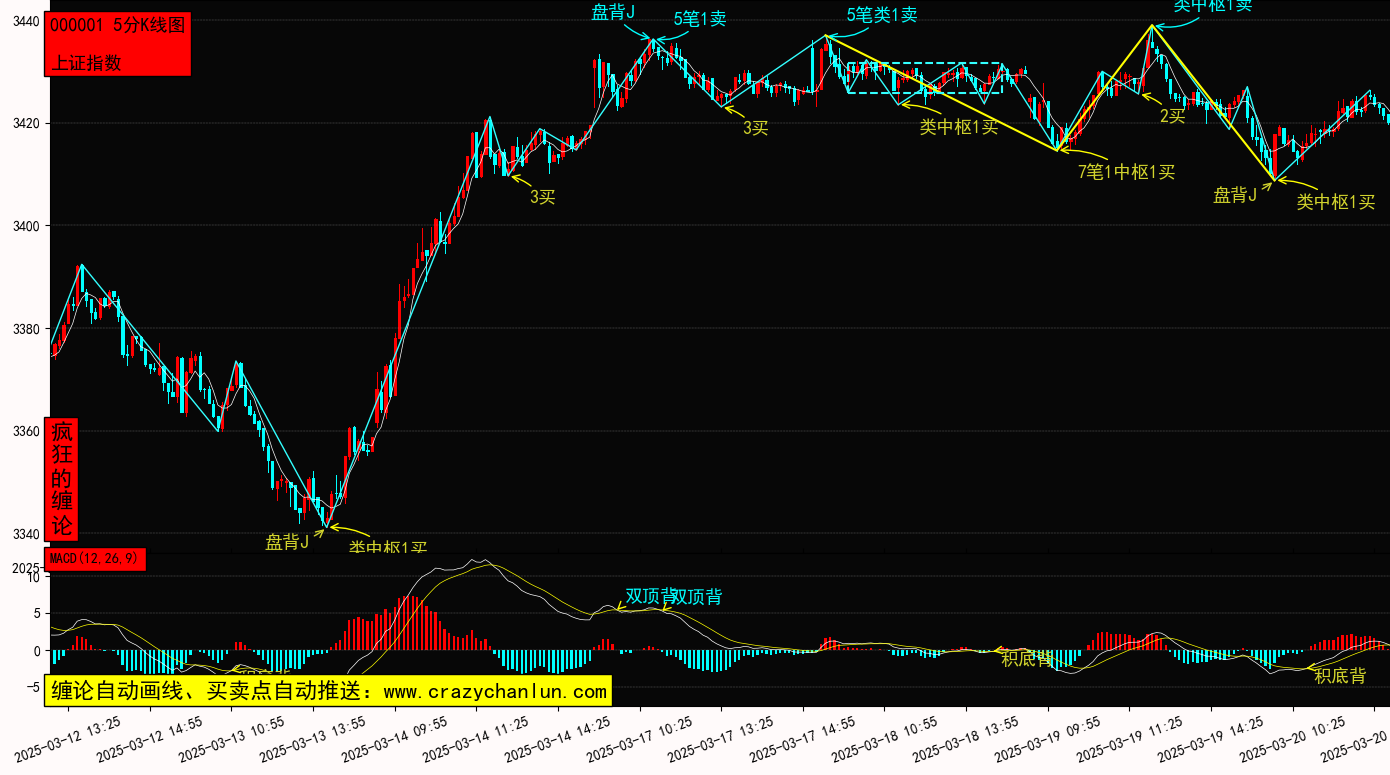Select the MACD(12,26,9) indicator label
1390x775 pixels.
click(96, 558)
